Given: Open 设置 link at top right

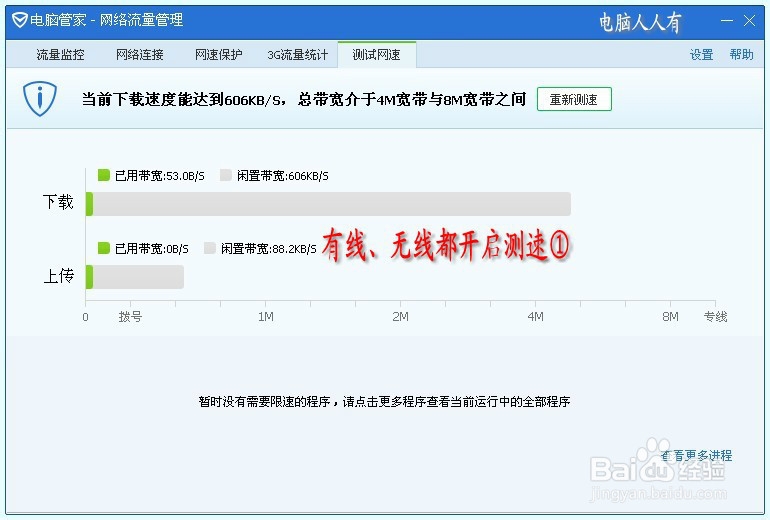Looking at the screenshot, I should (701, 55).
